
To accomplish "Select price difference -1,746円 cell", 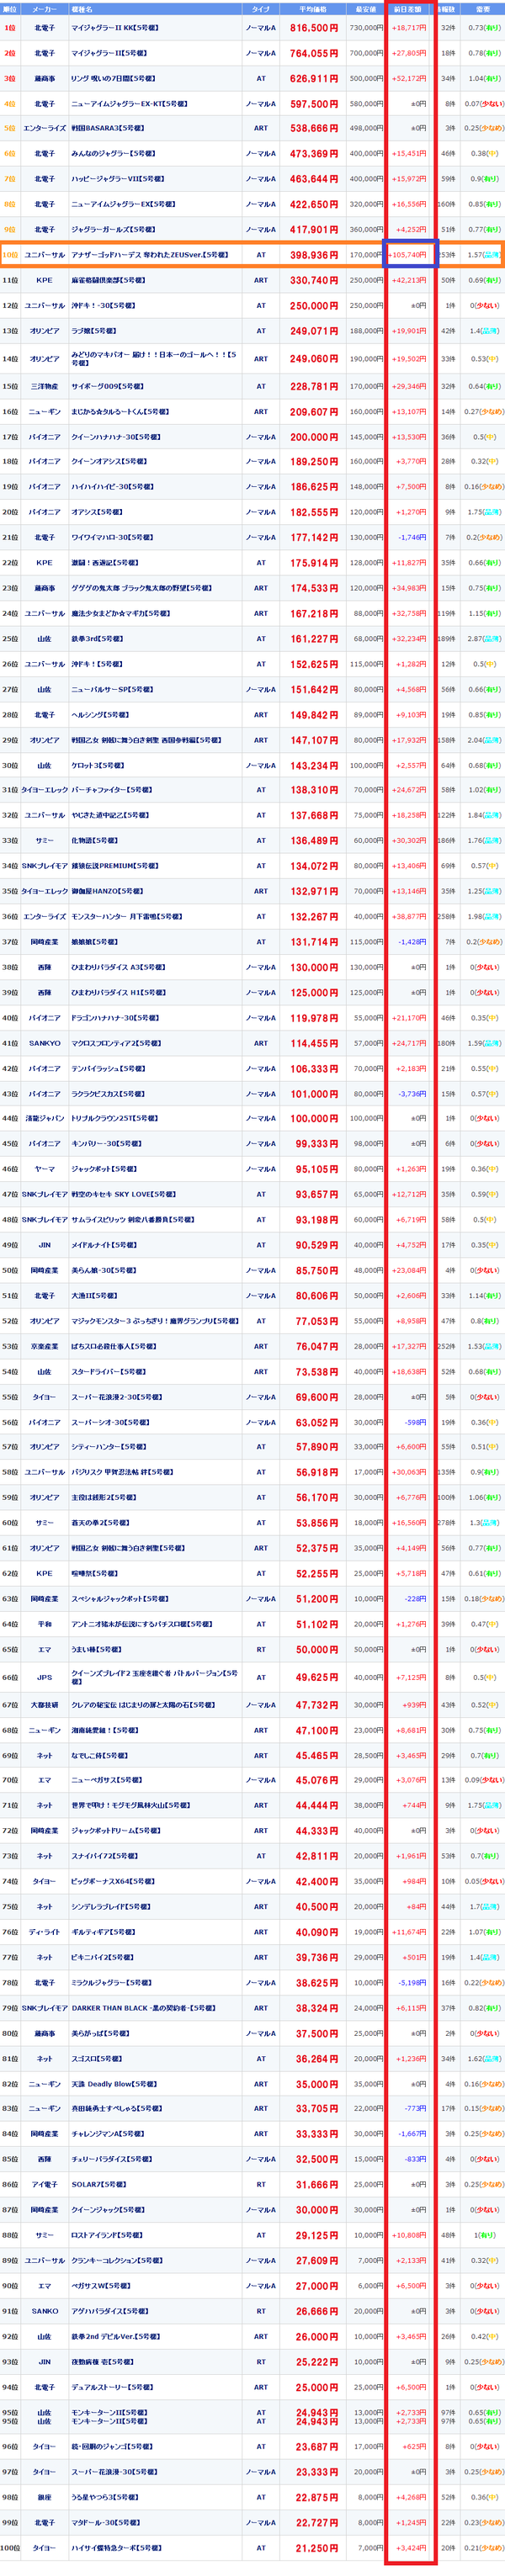I will (x=409, y=537).
